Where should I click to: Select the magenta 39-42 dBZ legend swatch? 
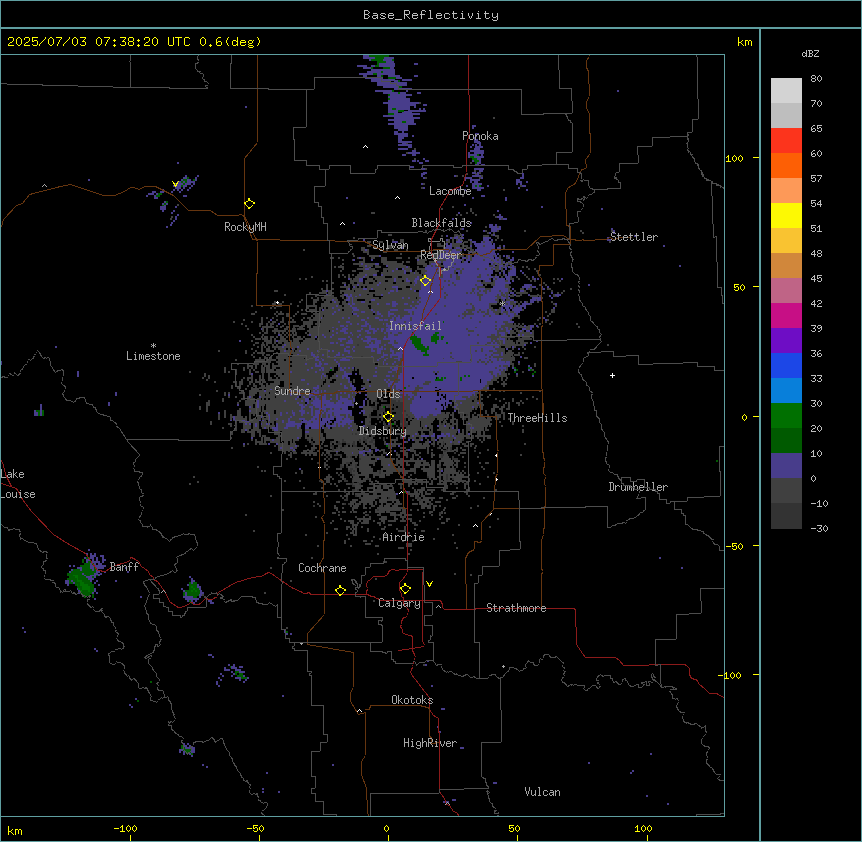(x=786, y=315)
